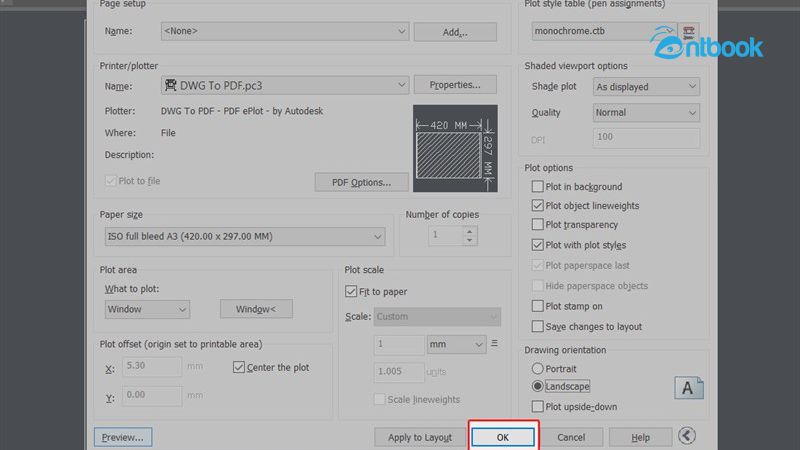The width and height of the screenshot is (800, 450).
Task: Click the scale lock equals icon
Action: (x=494, y=344)
